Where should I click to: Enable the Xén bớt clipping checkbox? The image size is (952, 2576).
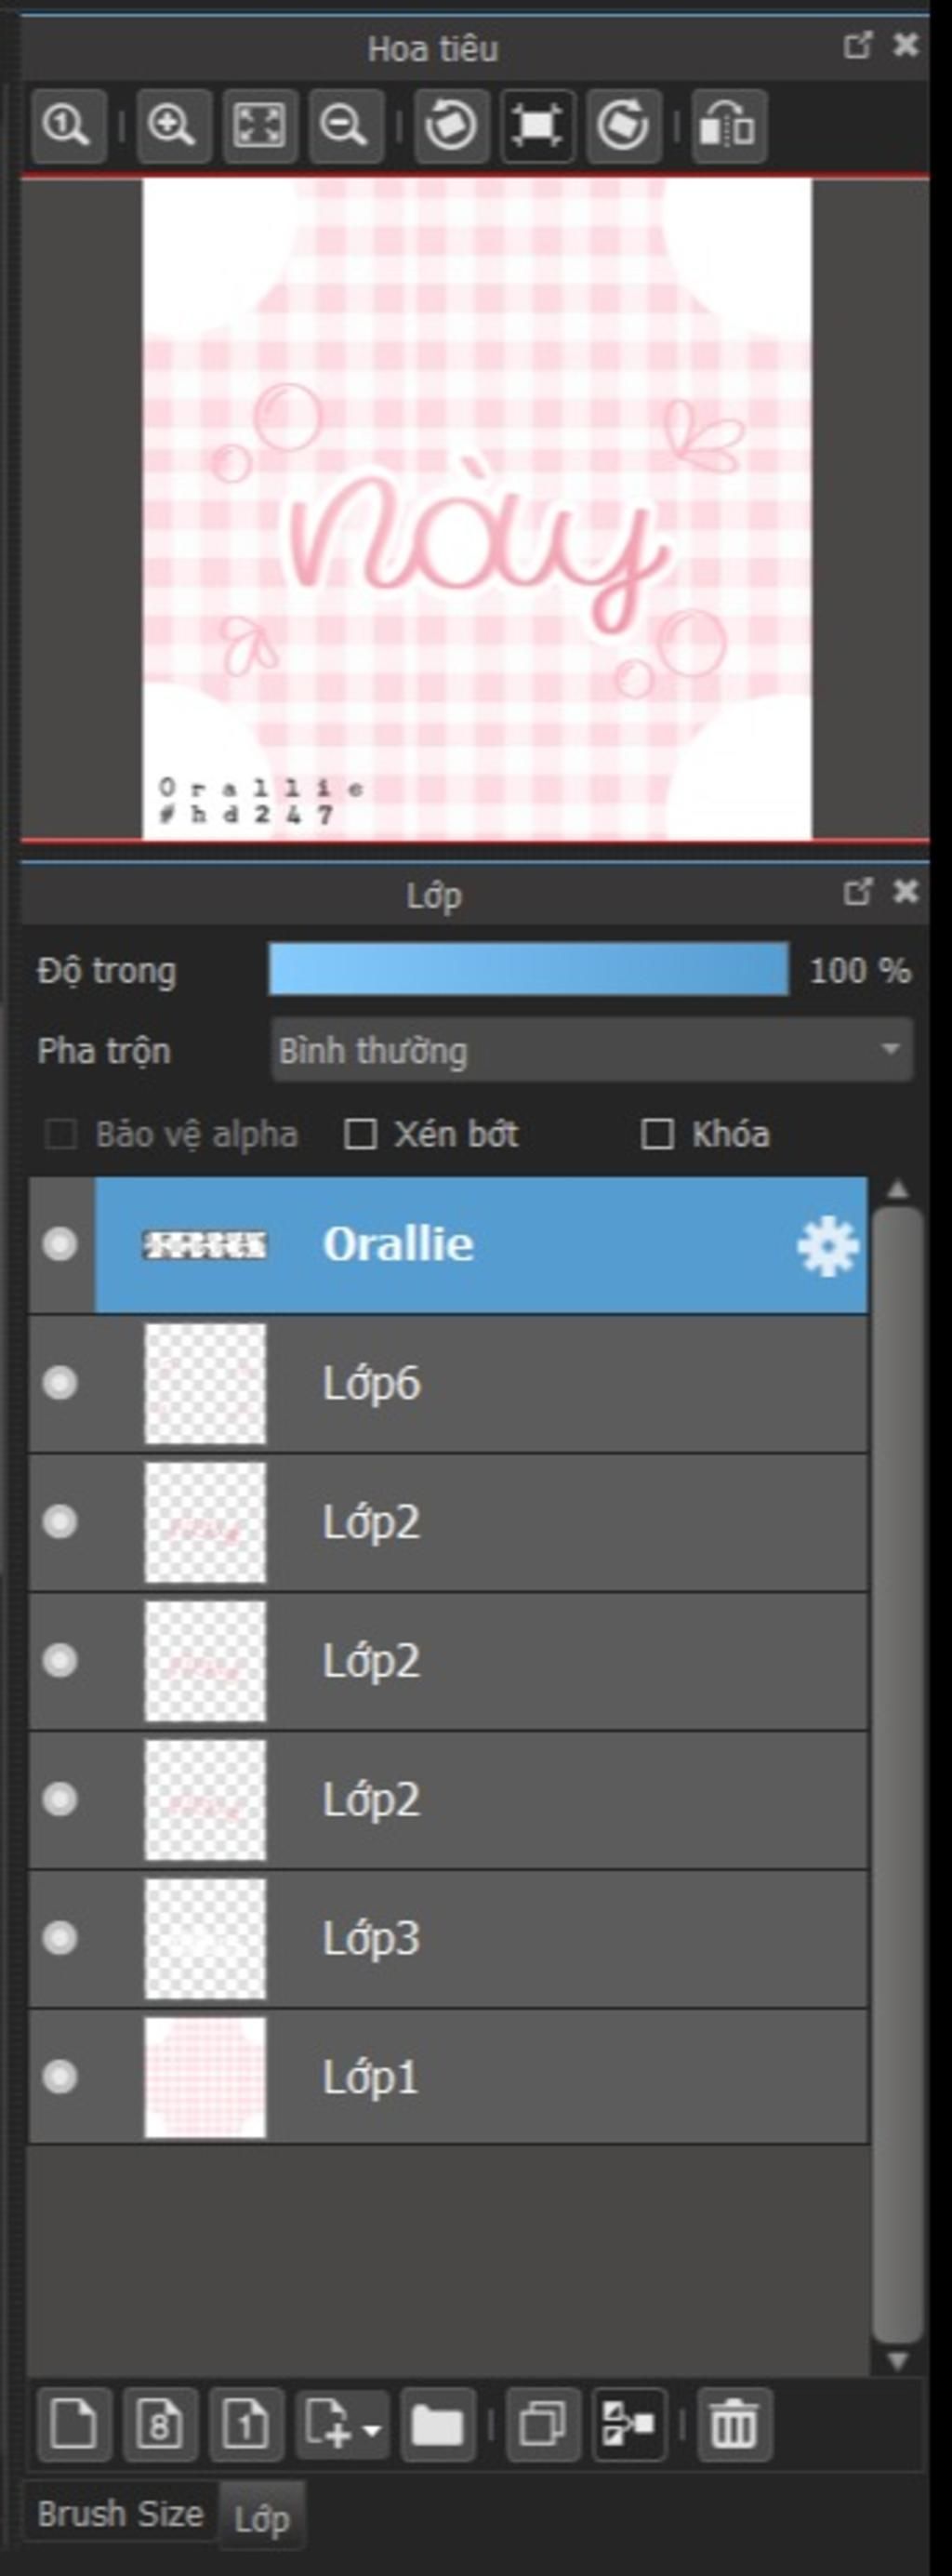[360, 1134]
